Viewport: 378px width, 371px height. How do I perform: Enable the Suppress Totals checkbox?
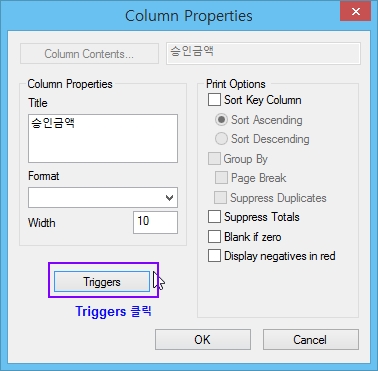click(x=214, y=217)
